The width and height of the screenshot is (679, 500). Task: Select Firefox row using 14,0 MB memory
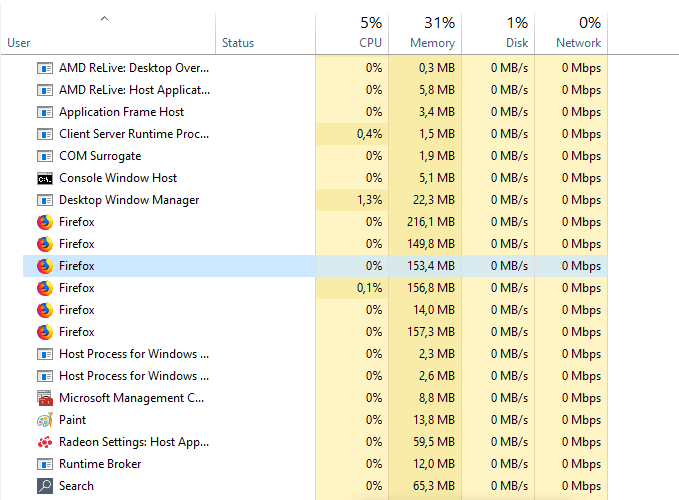pyautogui.click(x=315, y=310)
